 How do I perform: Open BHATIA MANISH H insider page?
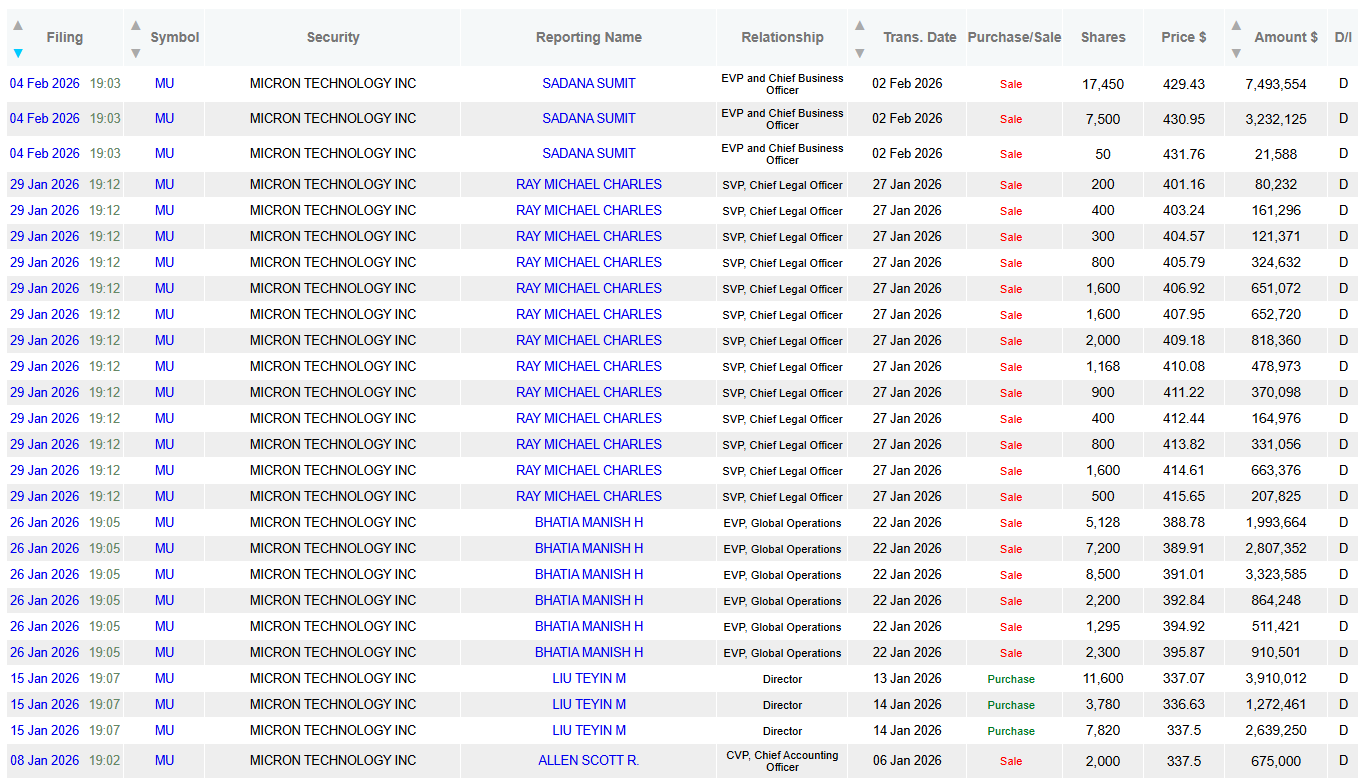pos(588,522)
